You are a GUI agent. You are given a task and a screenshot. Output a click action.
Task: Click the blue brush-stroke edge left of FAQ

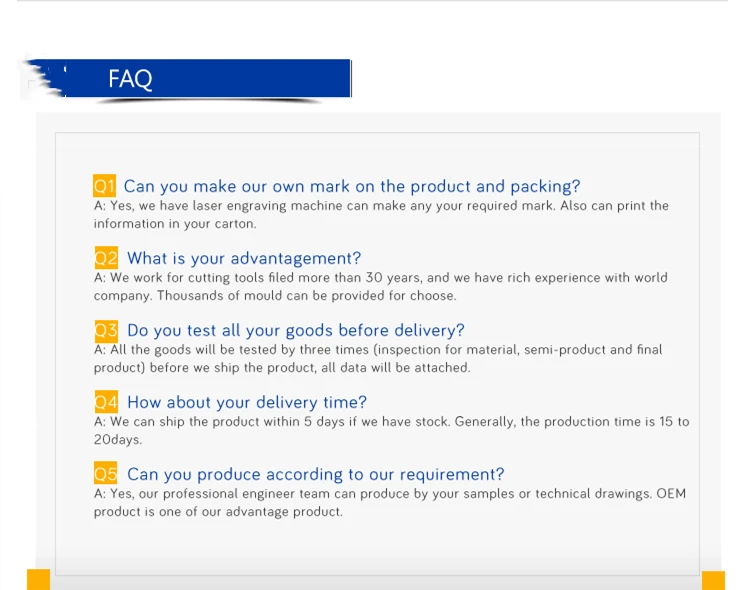tap(43, 79)
